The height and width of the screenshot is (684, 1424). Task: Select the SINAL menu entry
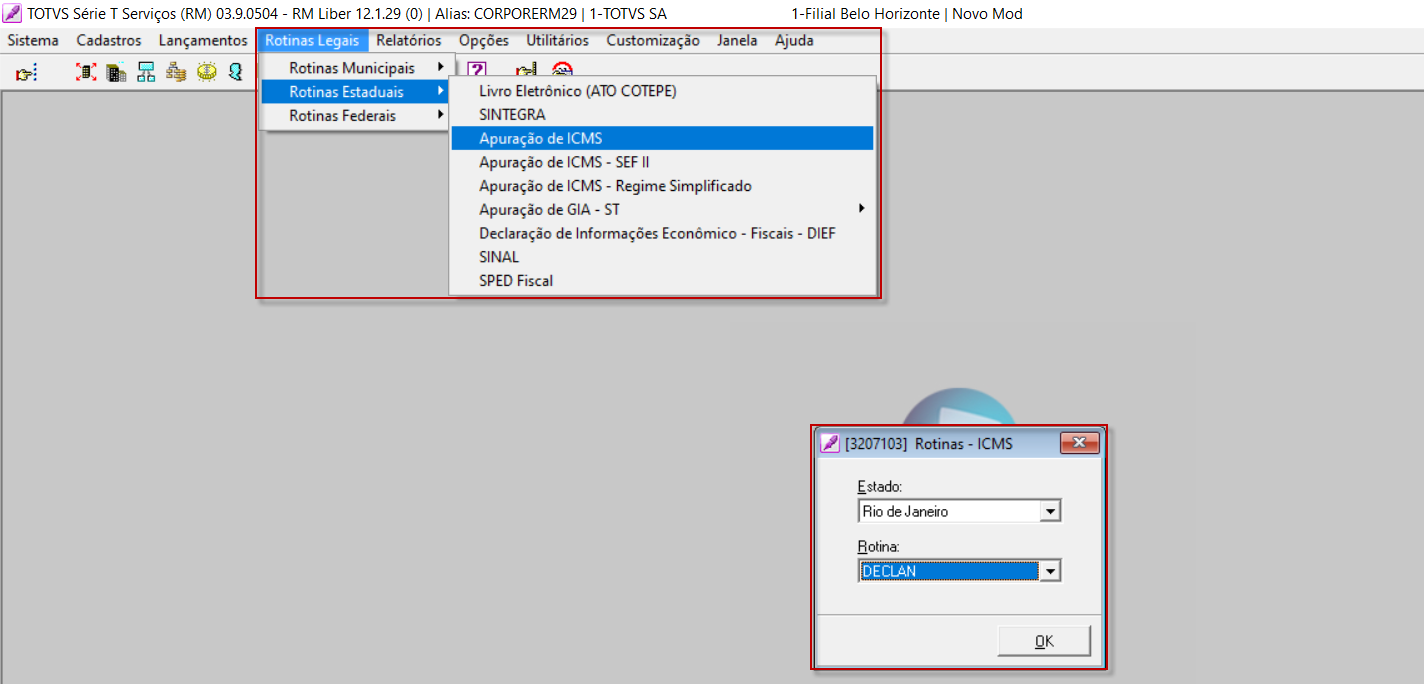click(662, 257)
